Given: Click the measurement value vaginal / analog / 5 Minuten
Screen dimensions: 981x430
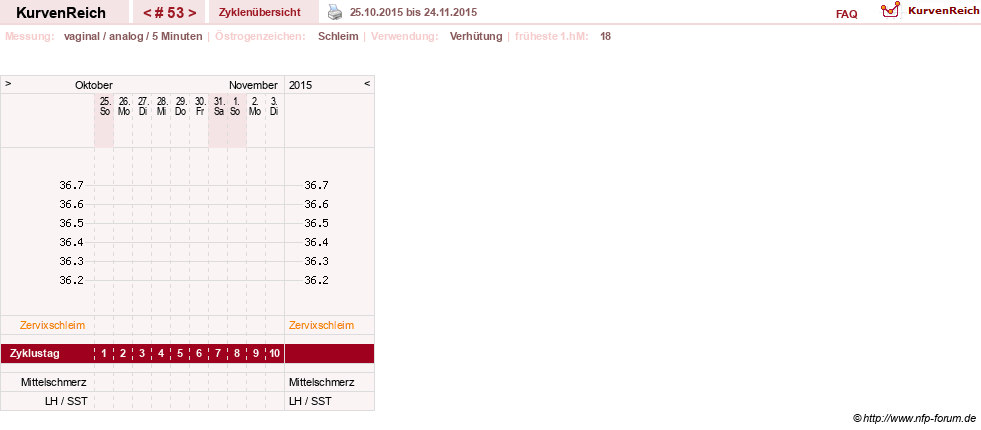Looking at the screenshot, I should tap(133, 36).
